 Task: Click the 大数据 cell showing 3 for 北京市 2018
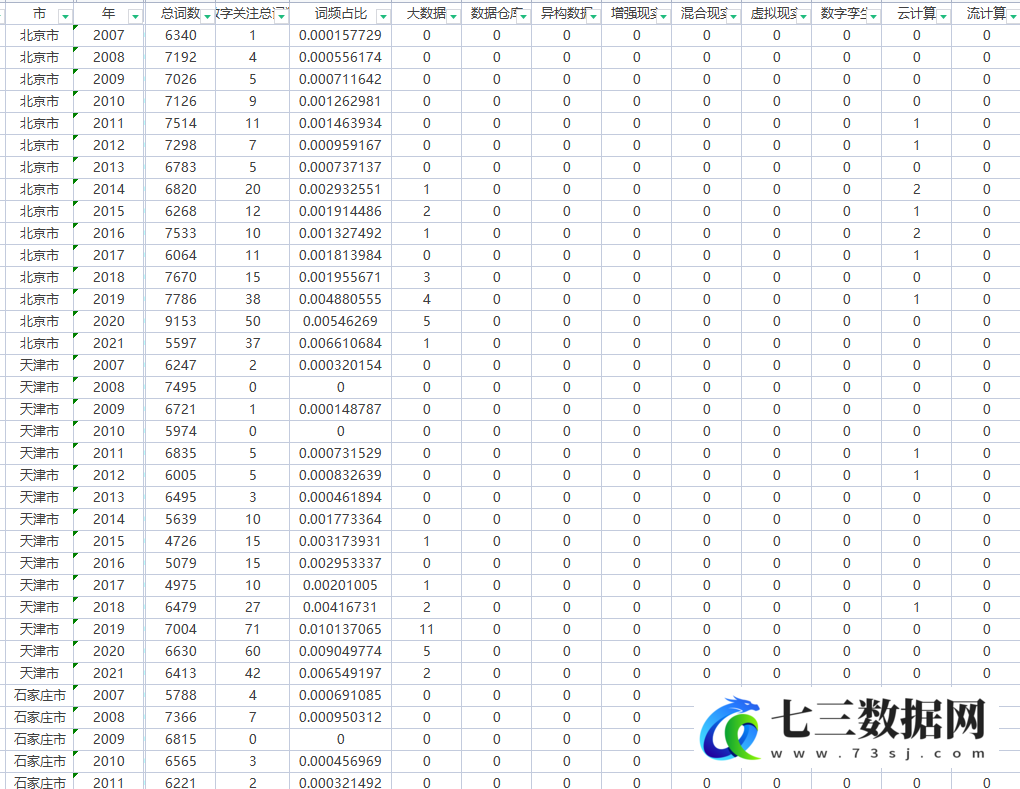[426, 278]
